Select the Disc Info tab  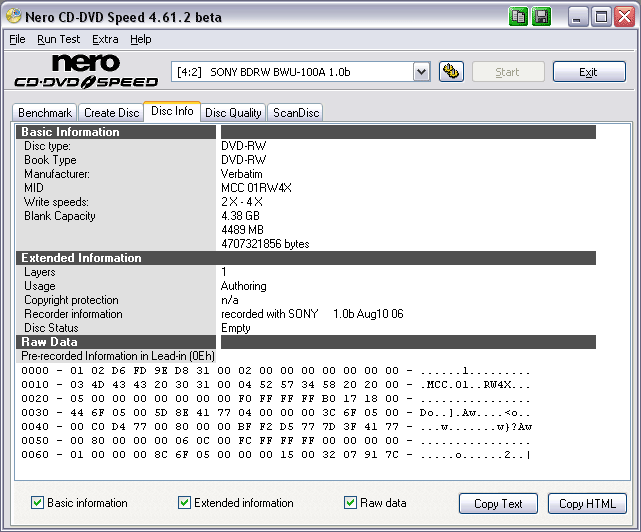[172, 111]
